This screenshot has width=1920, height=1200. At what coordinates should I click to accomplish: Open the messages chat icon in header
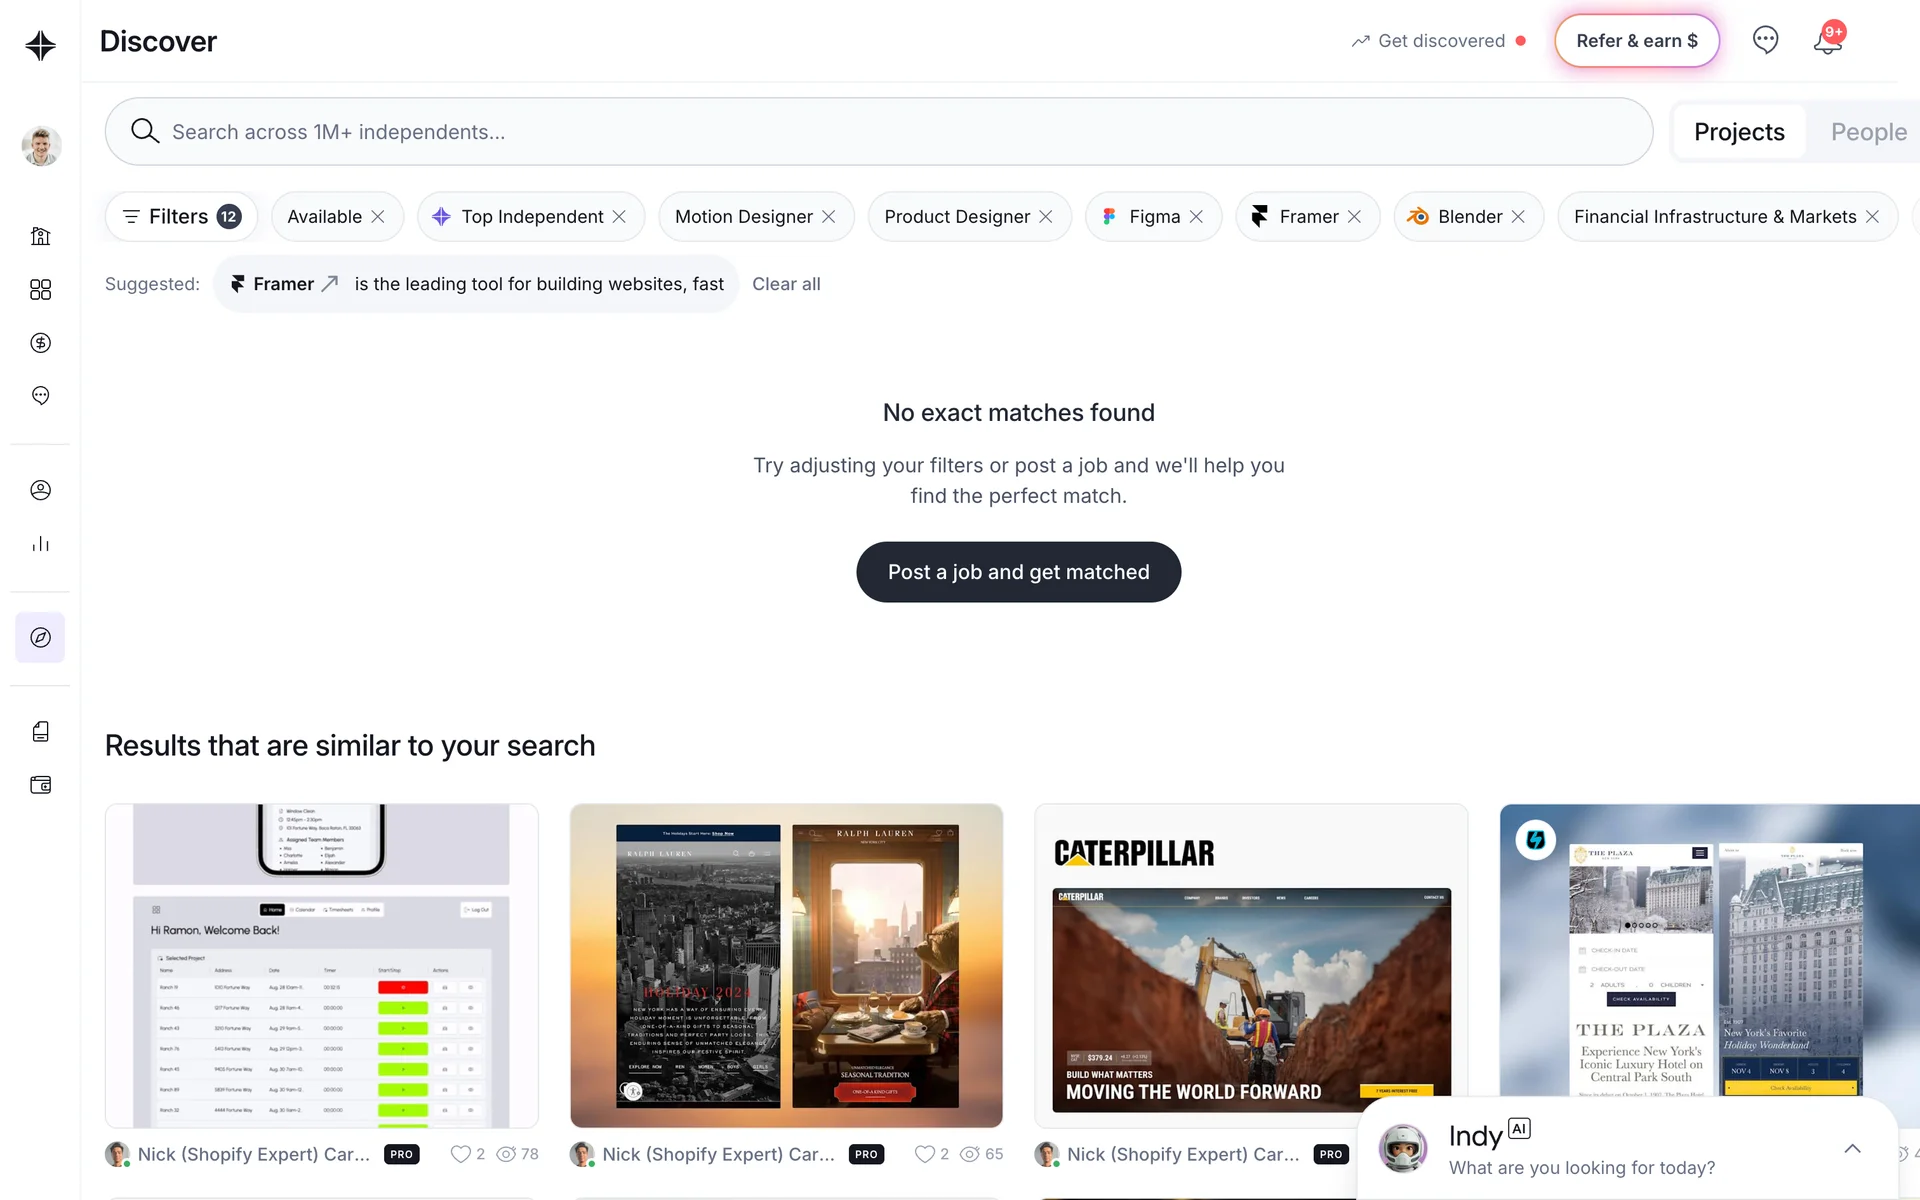pos(1765,41)
